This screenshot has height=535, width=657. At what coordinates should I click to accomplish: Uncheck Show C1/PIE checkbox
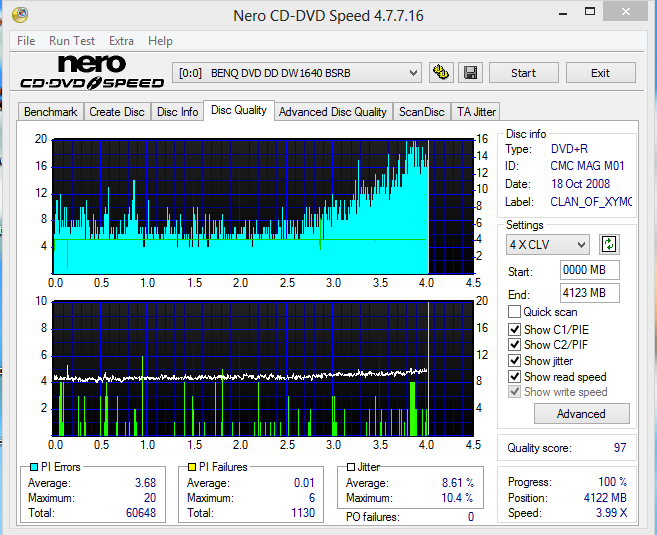click(514, 329)
